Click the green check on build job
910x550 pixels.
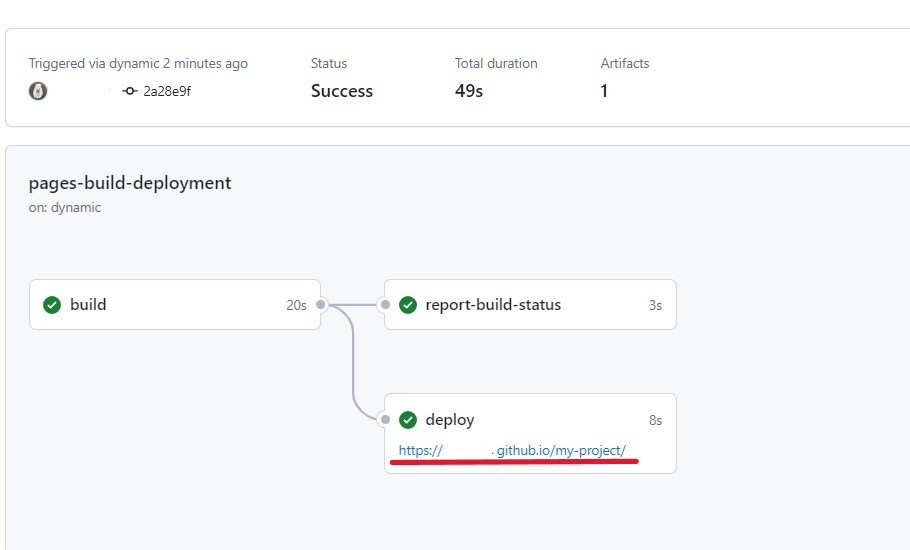(52, 305)
